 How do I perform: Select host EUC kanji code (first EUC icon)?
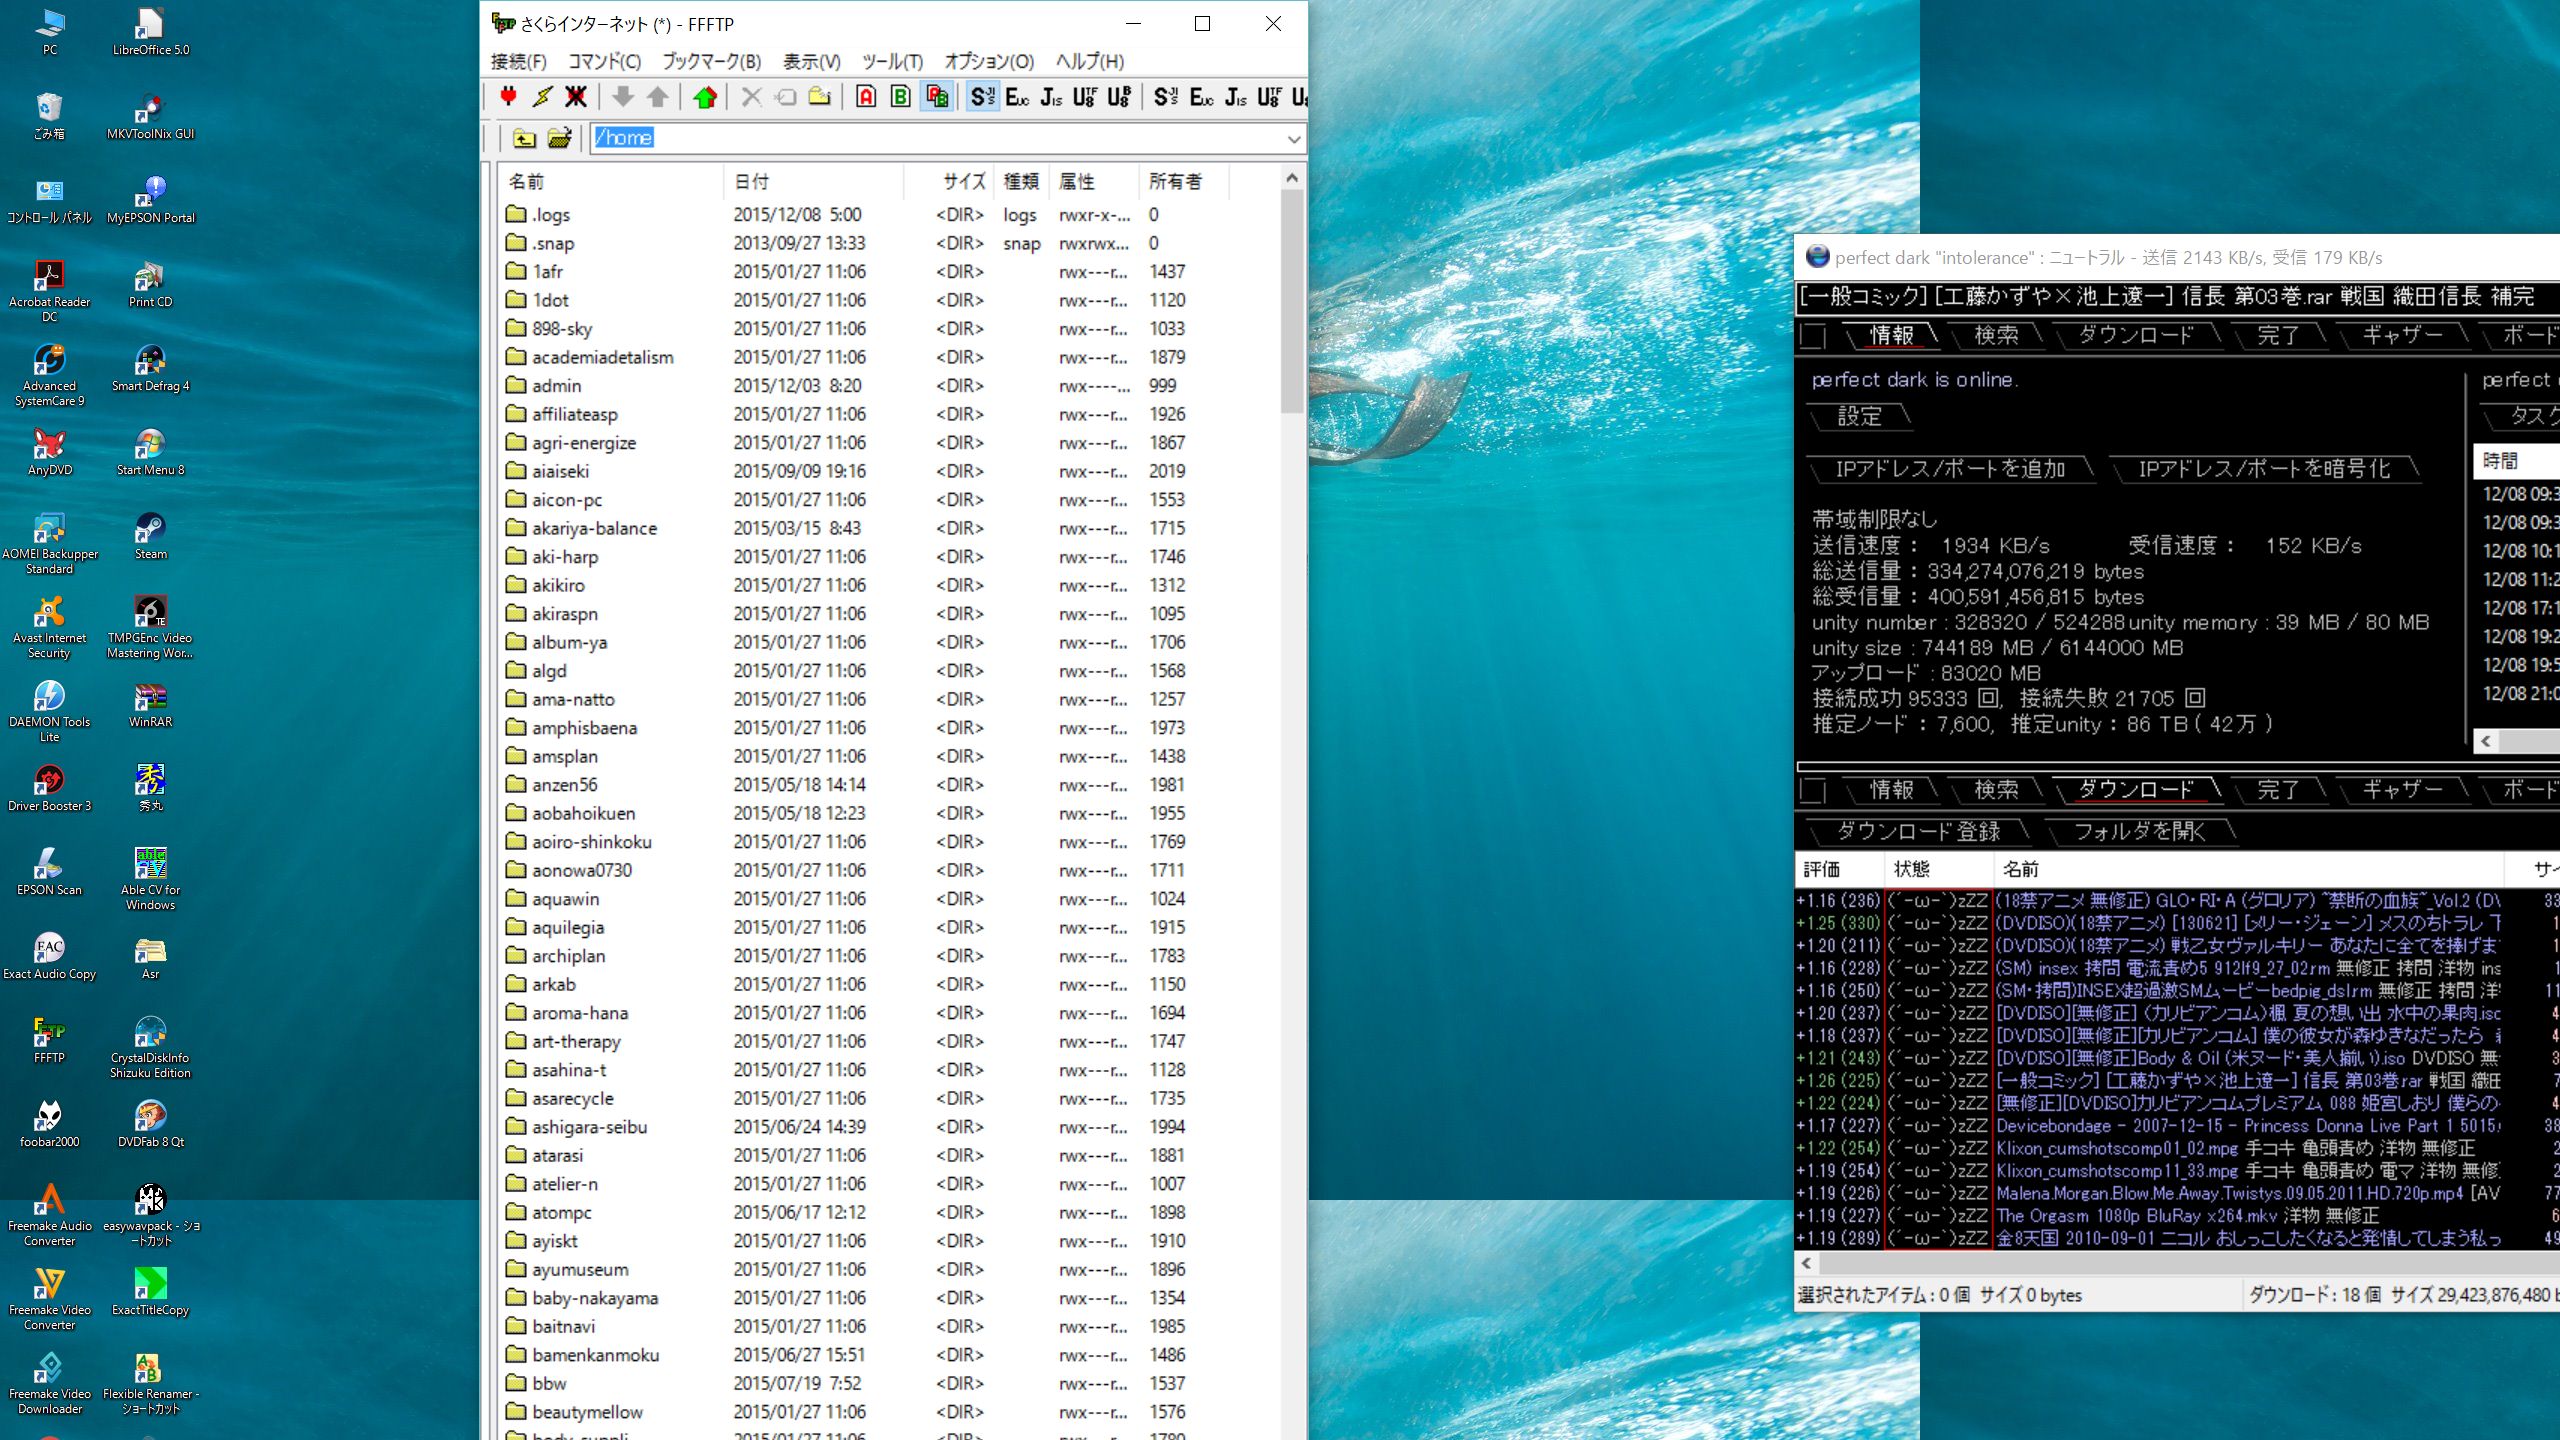(x=1017, y=97)
